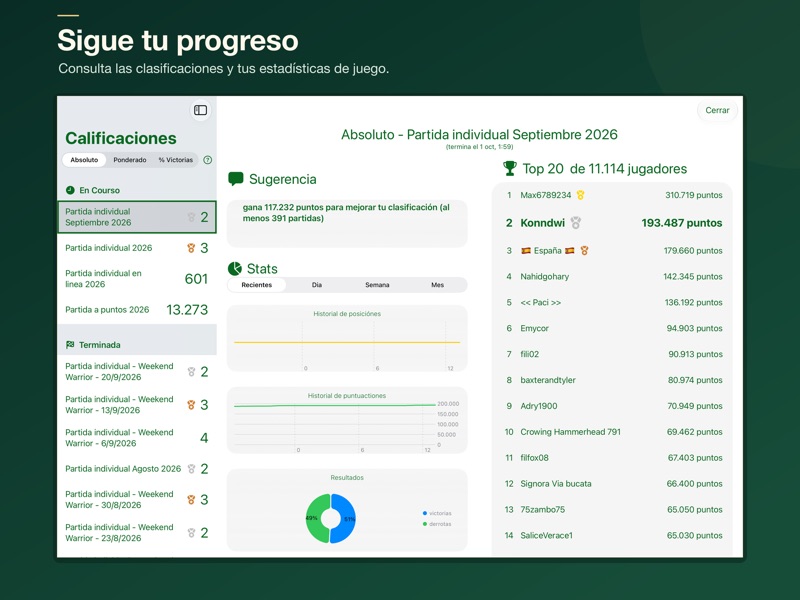800x600 pixels.
Task: Switch to the % Victorias rating mode
Action: 176,160
